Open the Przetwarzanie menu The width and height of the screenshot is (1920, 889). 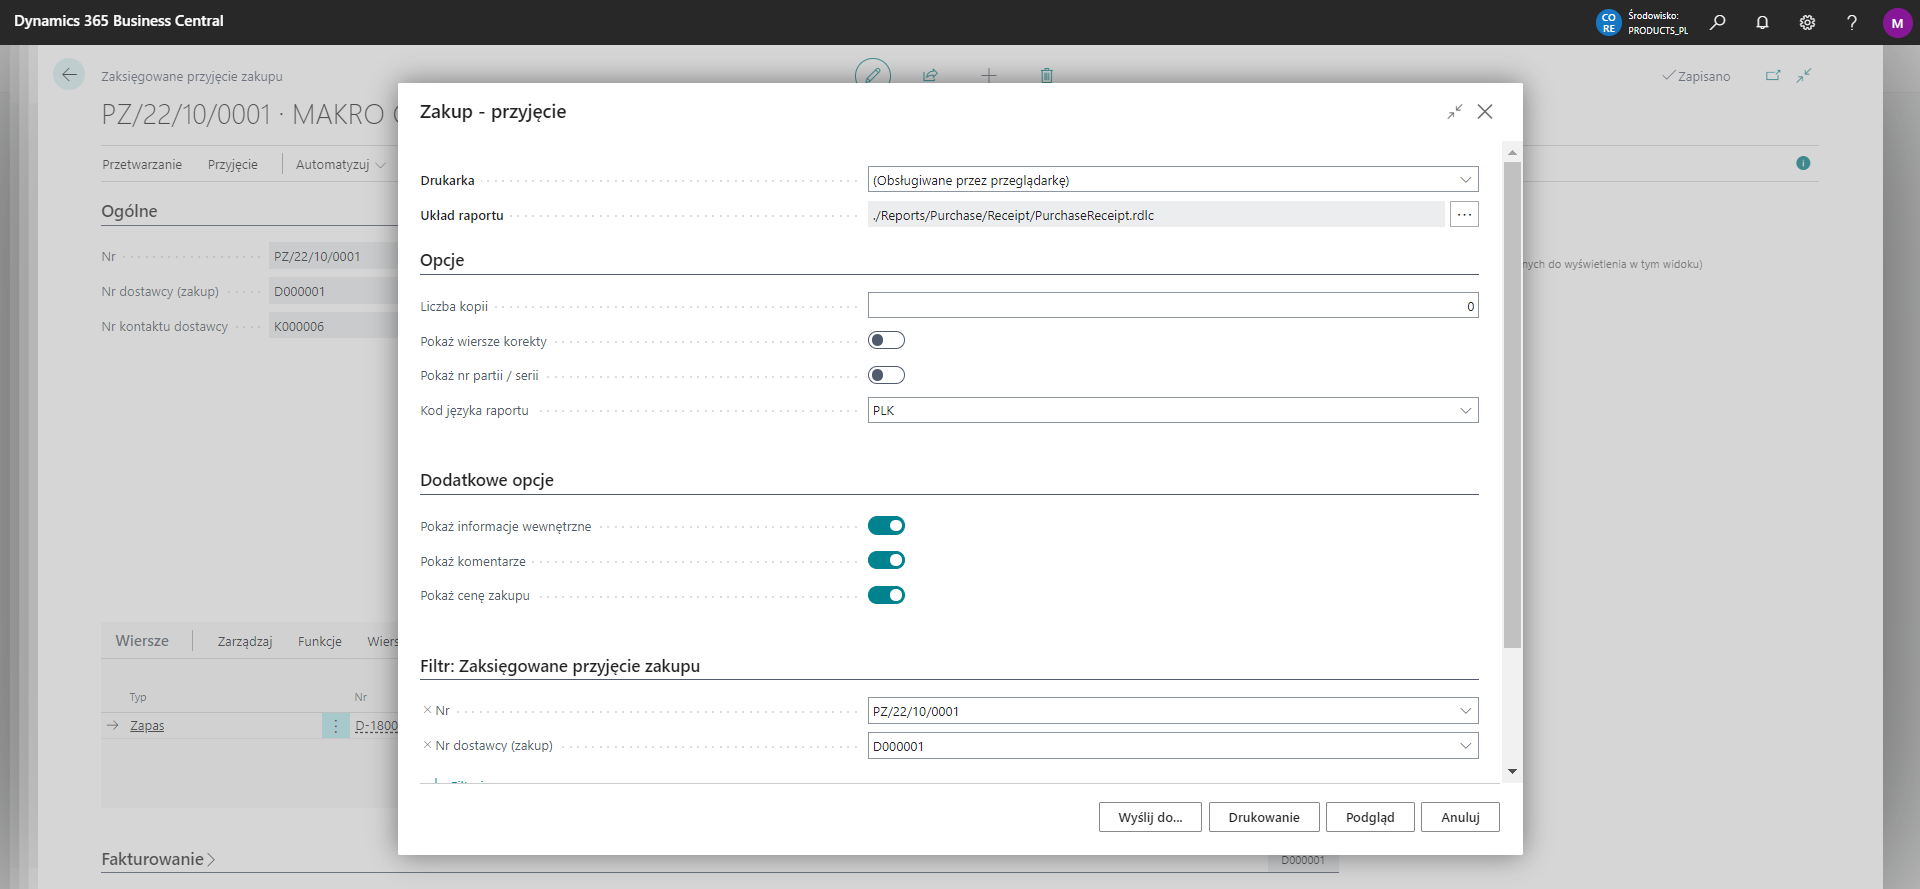pos(142,164)
